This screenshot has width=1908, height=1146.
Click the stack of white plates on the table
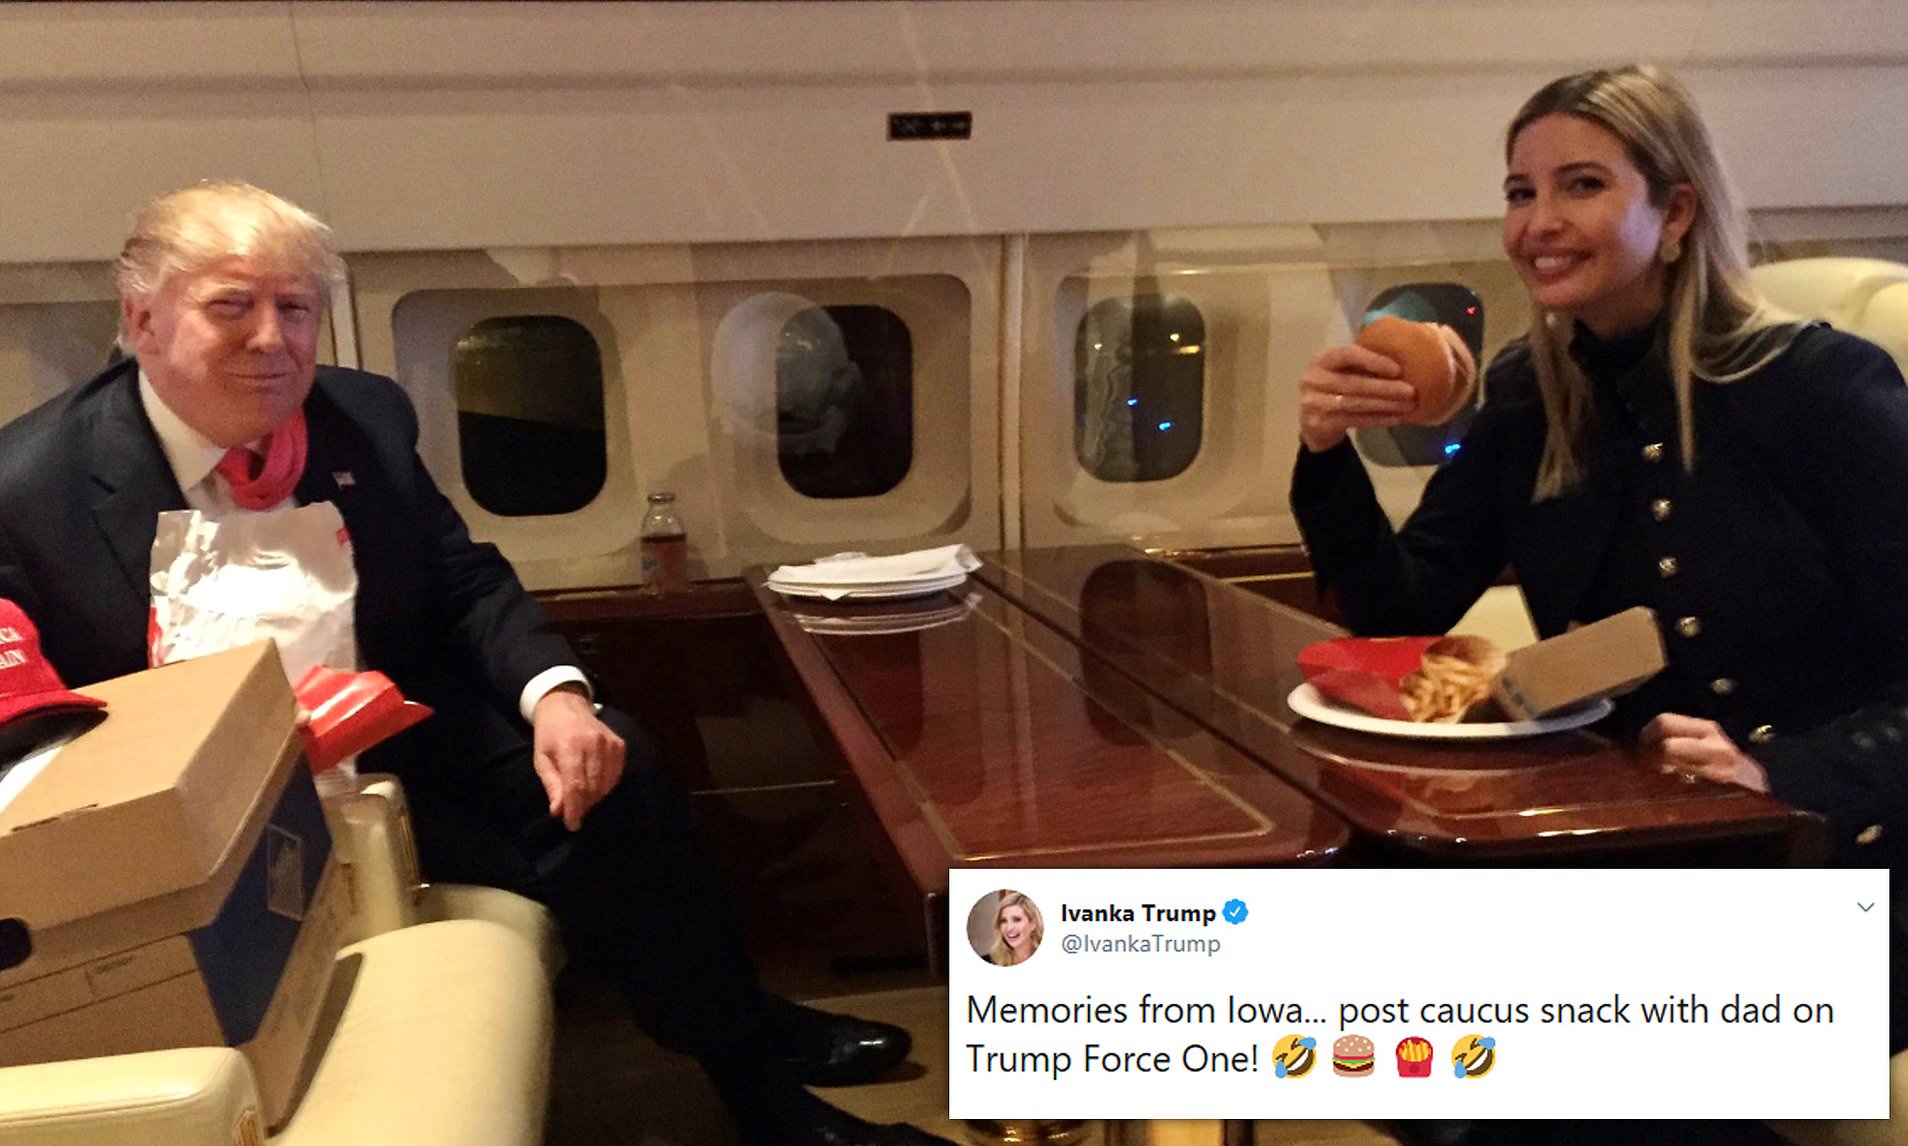[x=872, y=572]
